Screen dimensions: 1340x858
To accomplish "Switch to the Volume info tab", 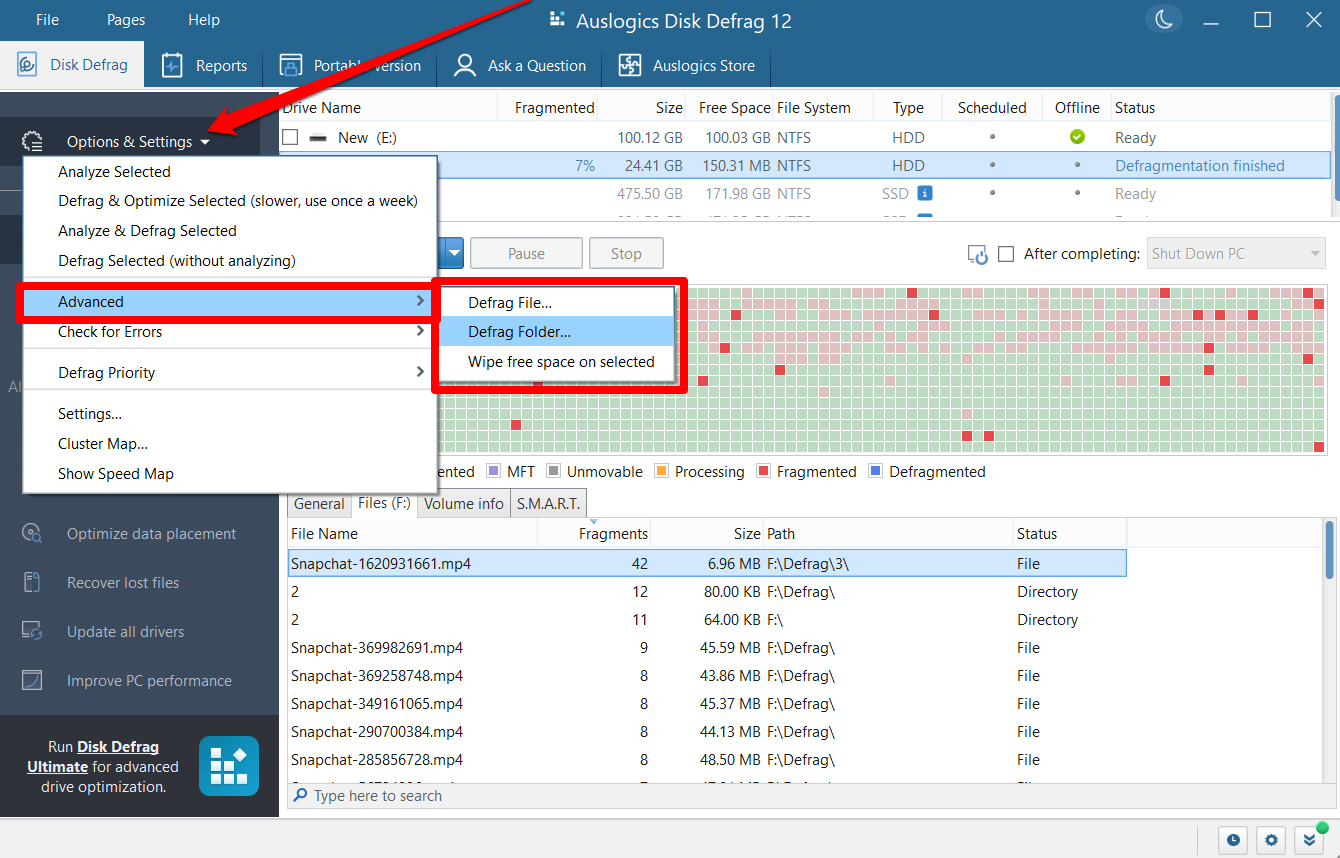I will pos(463,503).
